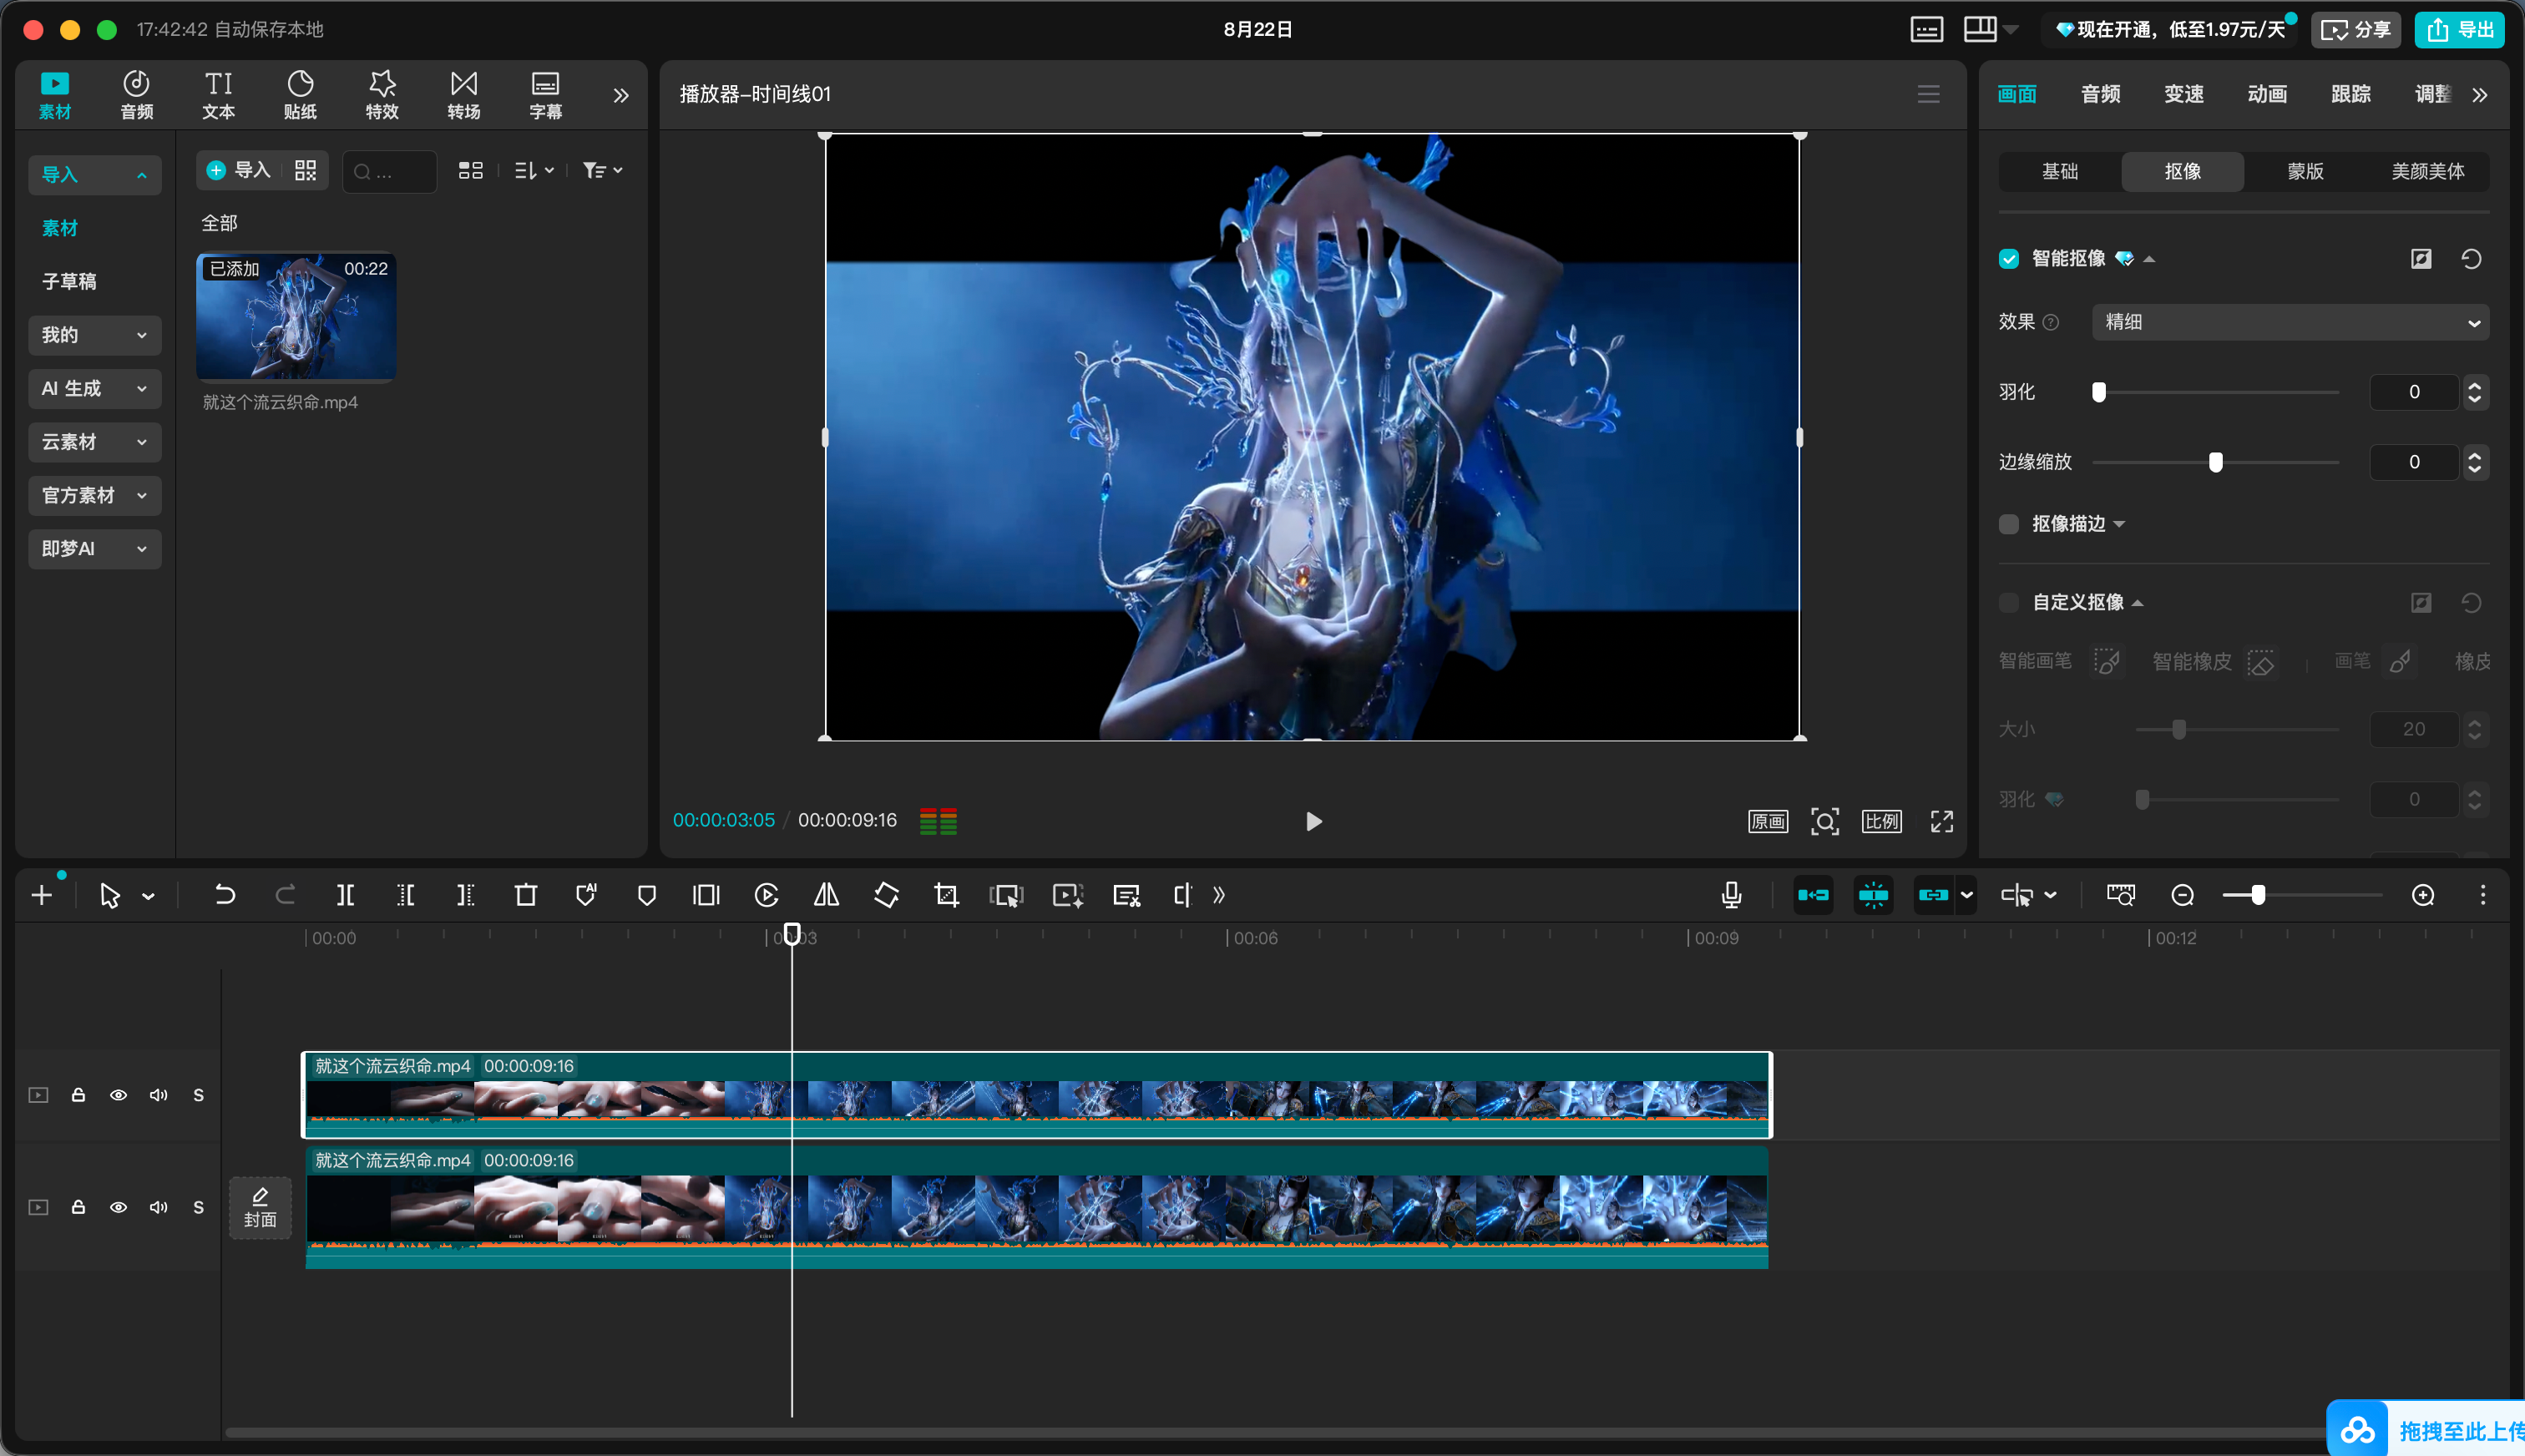
Task: Collapse the 导入 sidebar section
Action: [x=95, y=175]
